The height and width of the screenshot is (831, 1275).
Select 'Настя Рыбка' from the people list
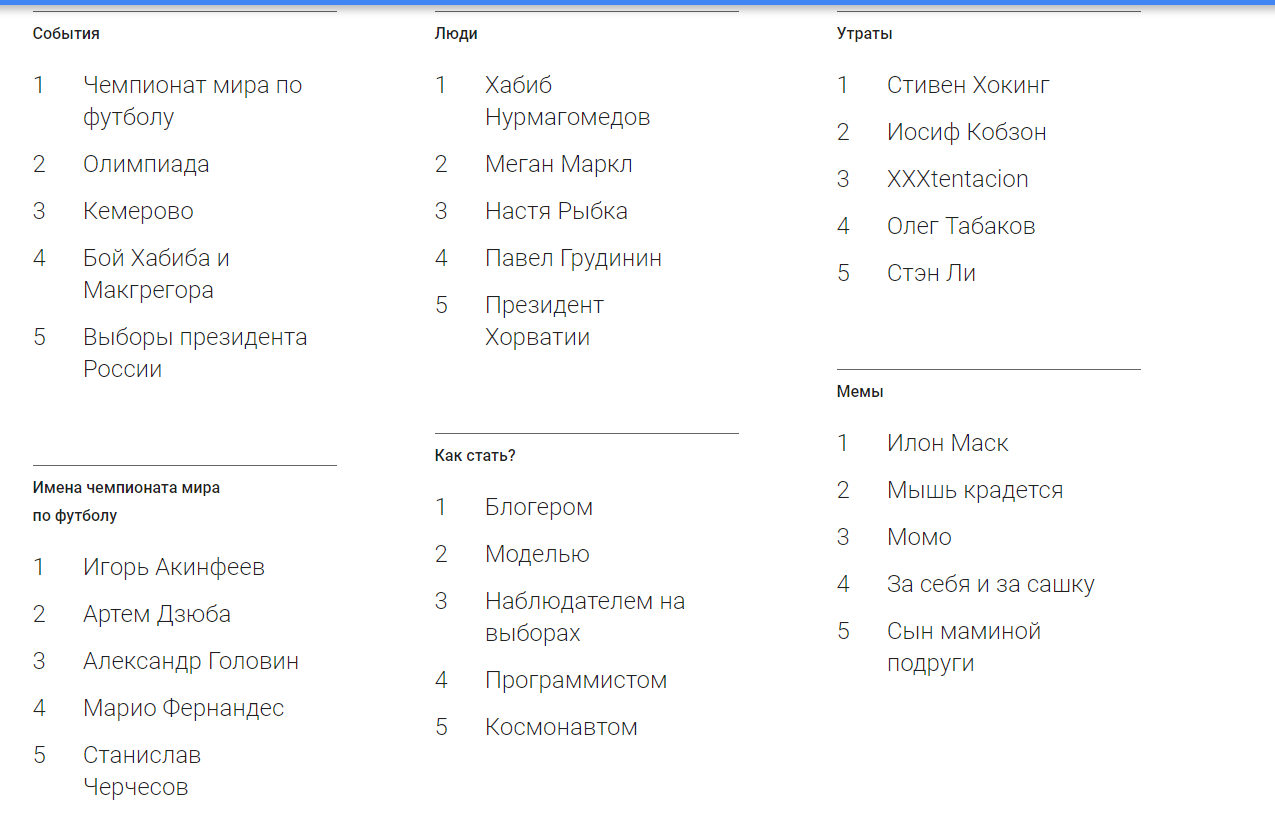pyautogui.click(x=556, y=211)
